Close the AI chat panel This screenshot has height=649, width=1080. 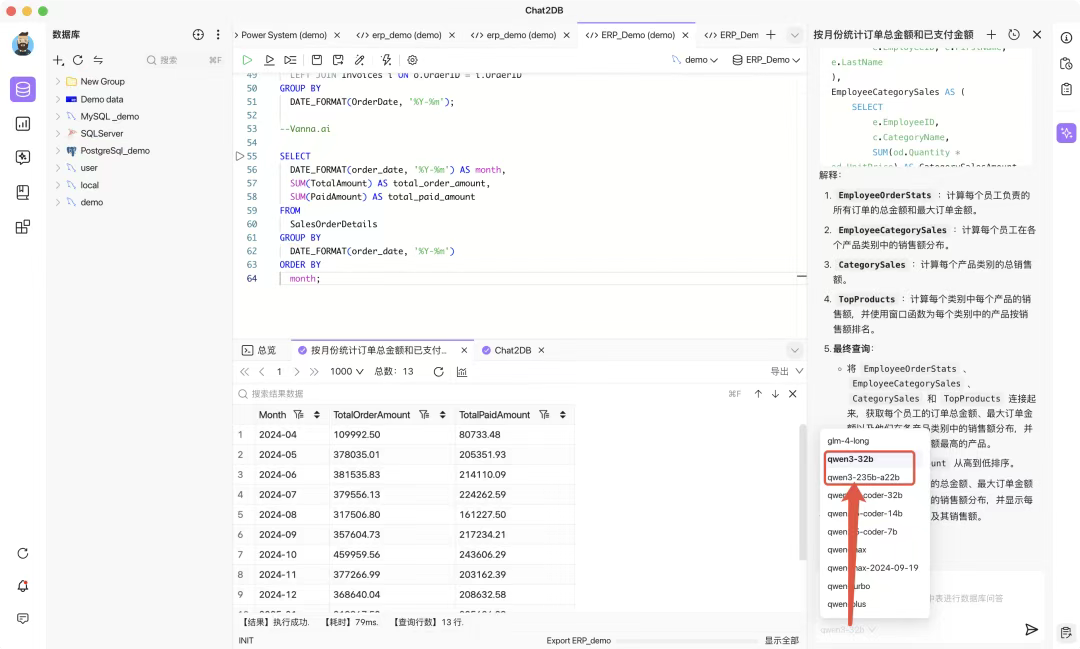click(x=1037, y=34)
